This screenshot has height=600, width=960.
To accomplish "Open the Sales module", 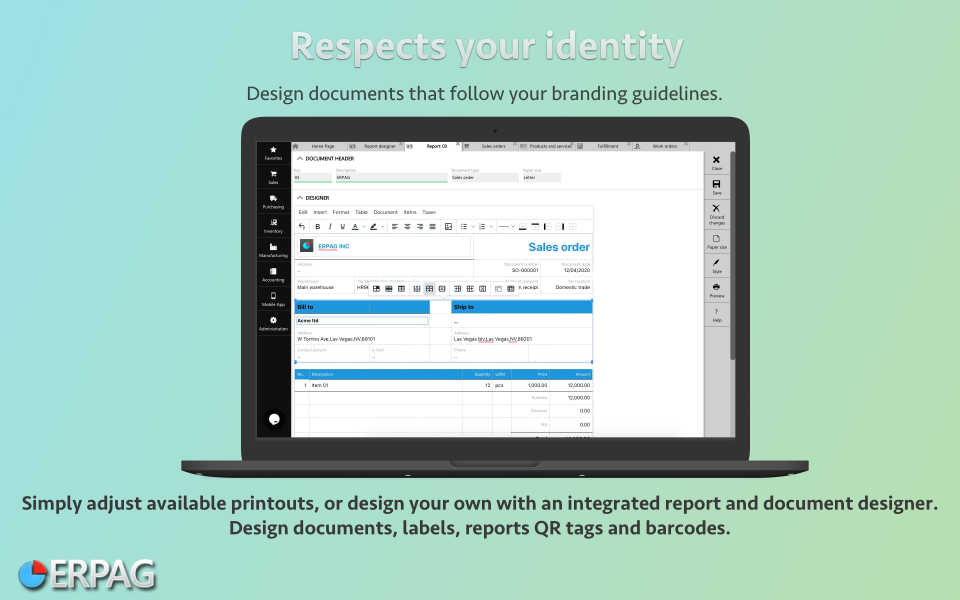I will [273, 178].
